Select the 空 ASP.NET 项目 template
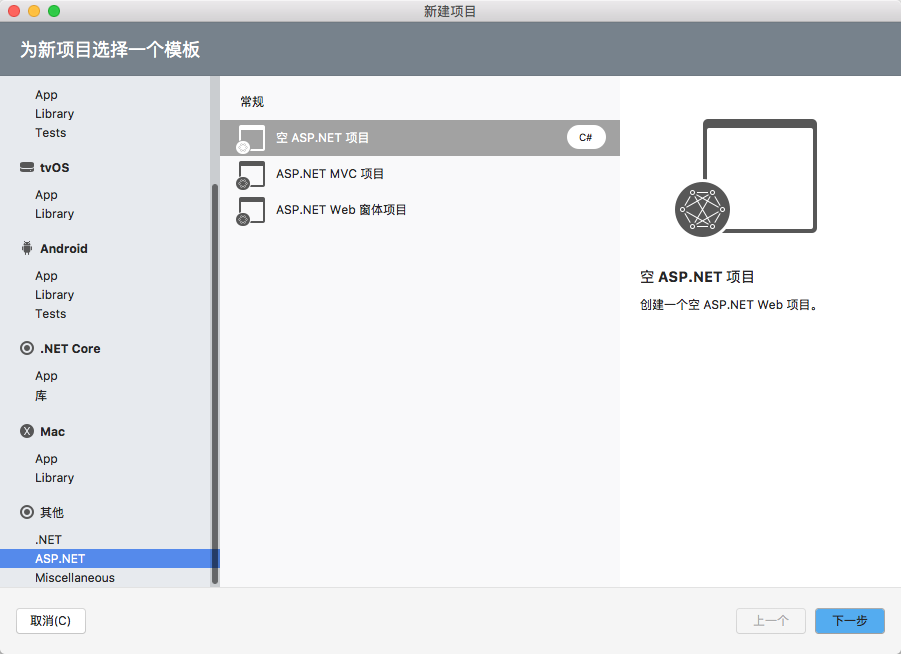 (x=420, y=138)
